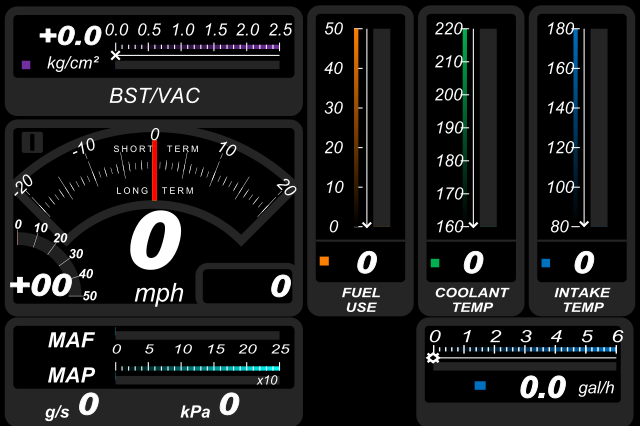This screenshot has width=640, height=426.
Task: Click the cyan MAP scale bar
Action: pos(198,368)
